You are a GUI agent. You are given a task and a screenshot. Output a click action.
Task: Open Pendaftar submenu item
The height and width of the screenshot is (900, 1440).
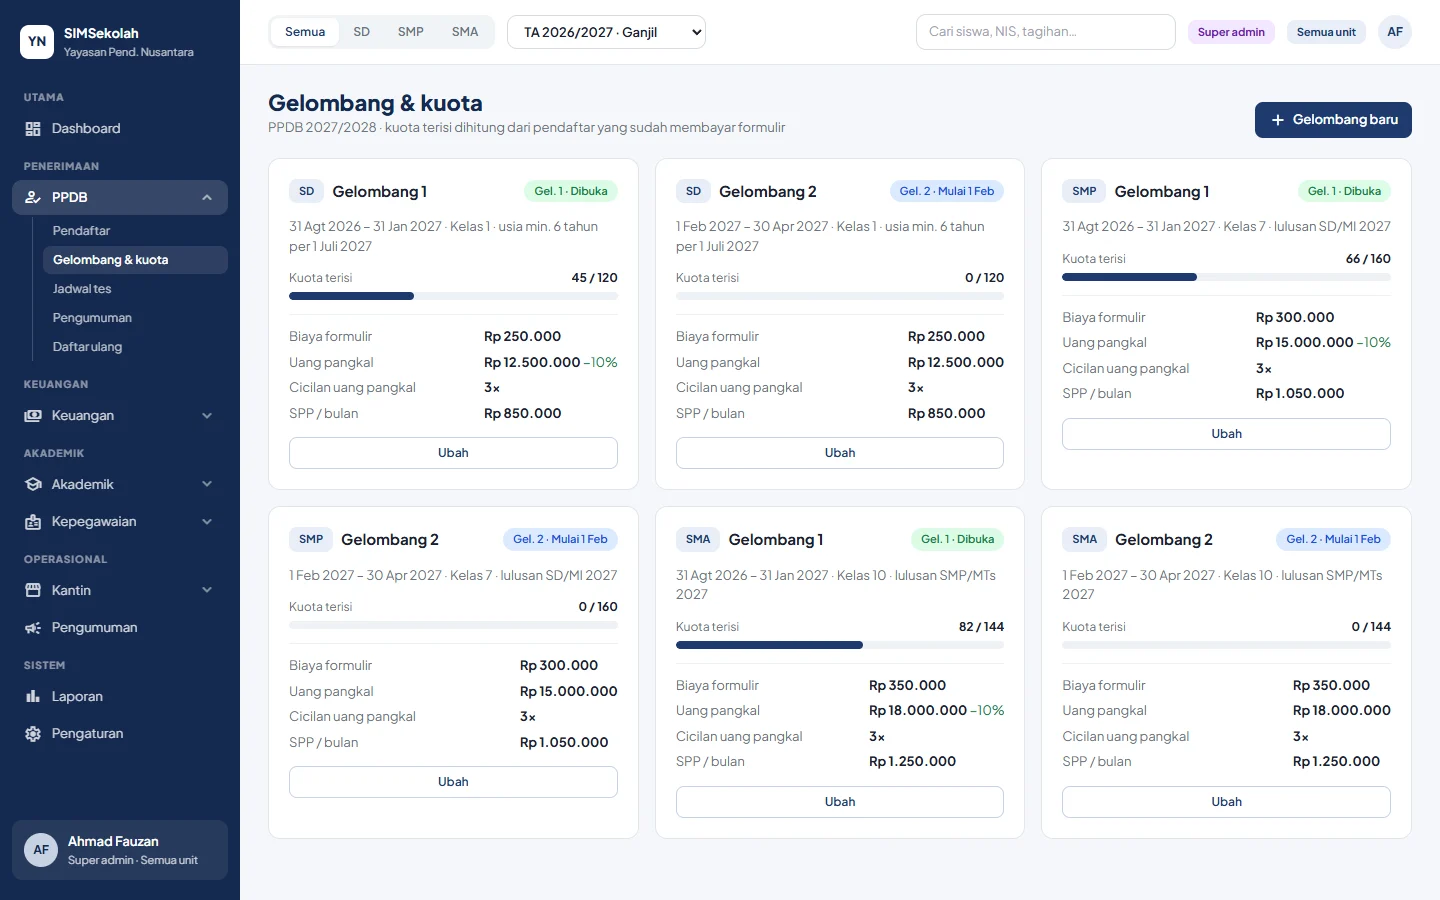pos(134,231)
